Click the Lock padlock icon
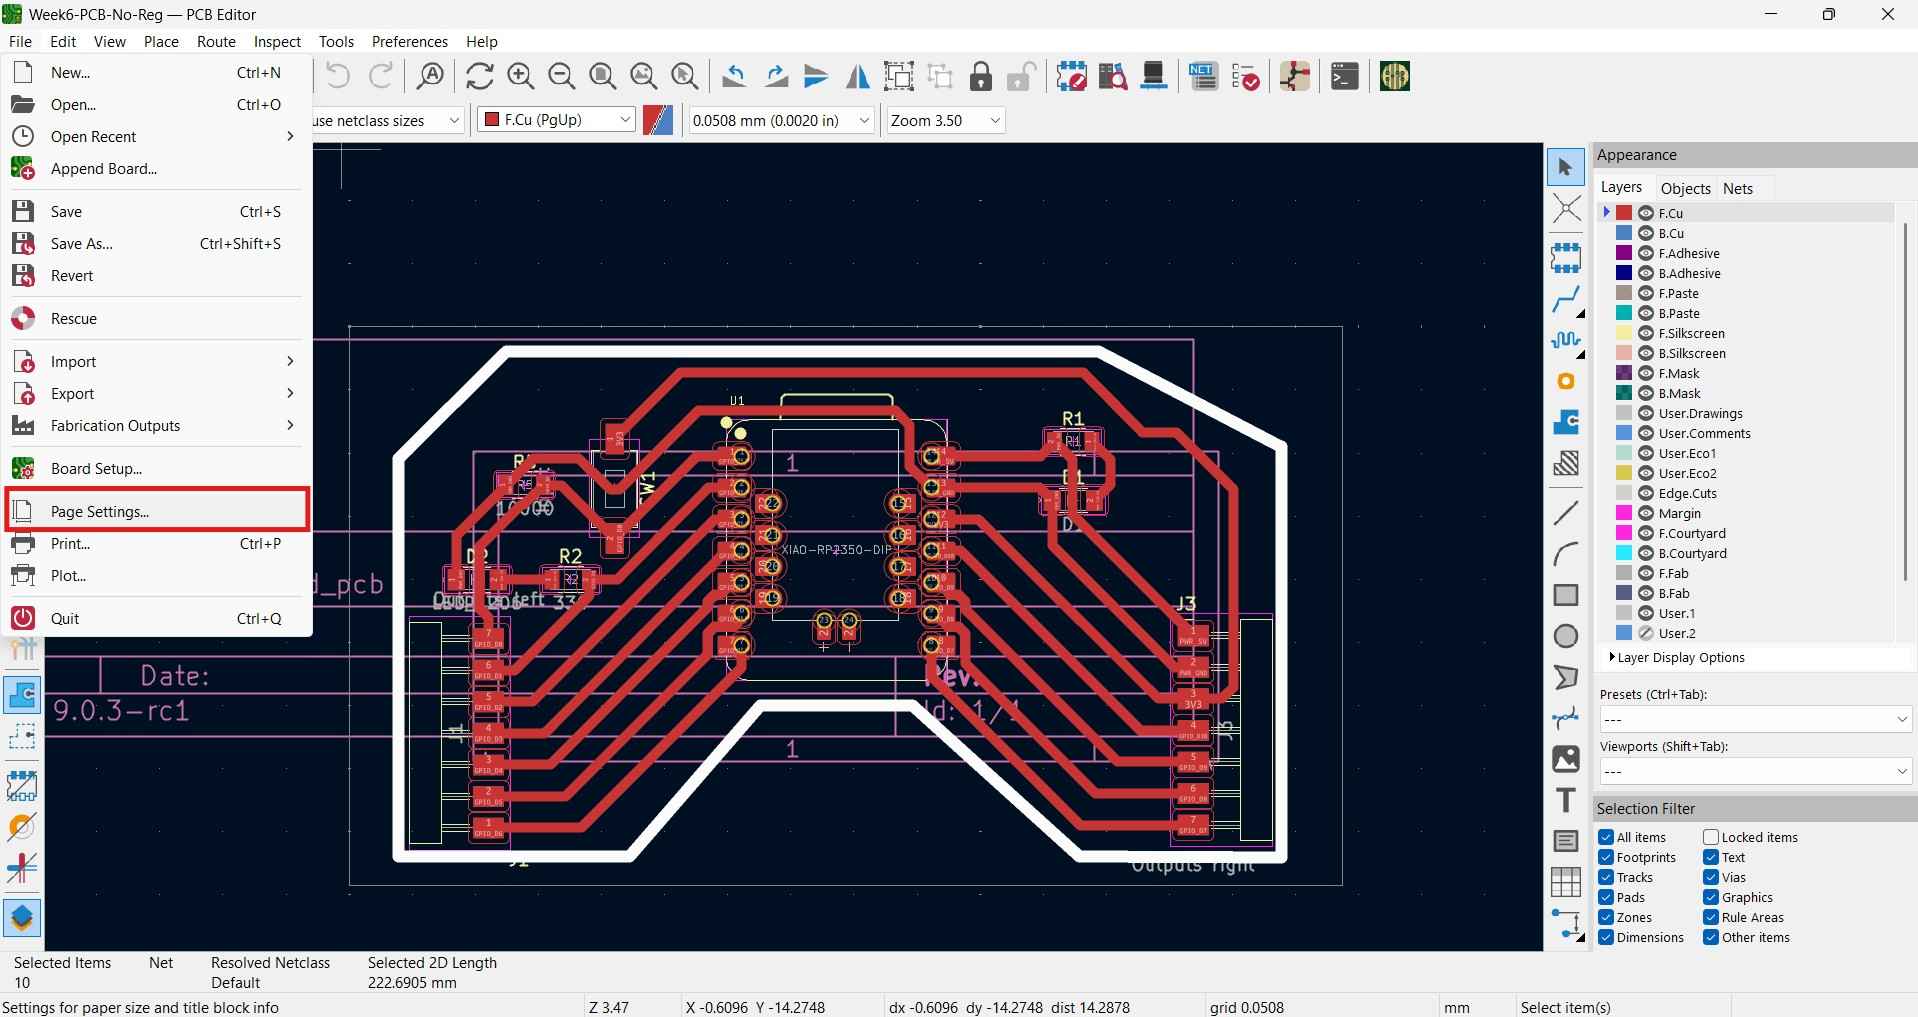Viewport: 1918px width, 1017px height. 981,76
